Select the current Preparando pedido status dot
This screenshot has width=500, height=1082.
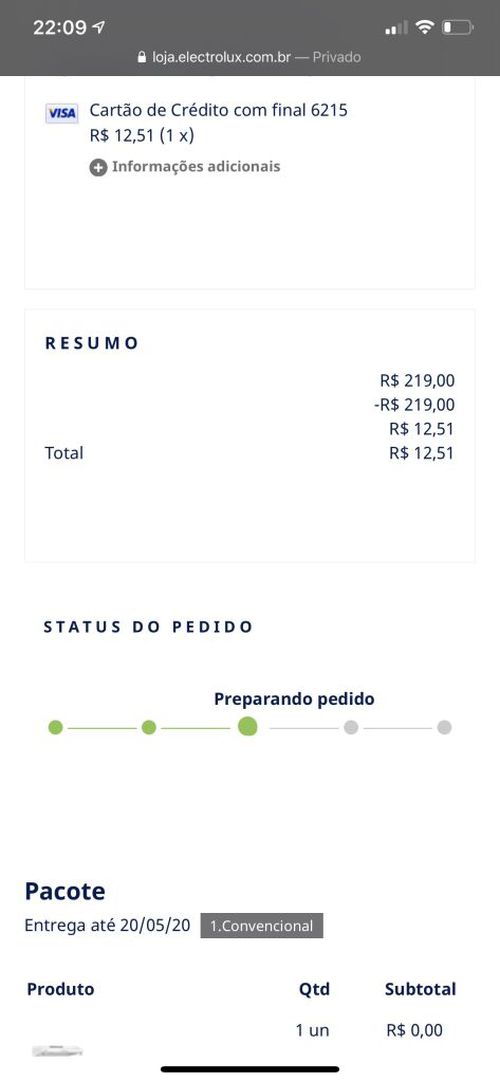tap(248, 727)
